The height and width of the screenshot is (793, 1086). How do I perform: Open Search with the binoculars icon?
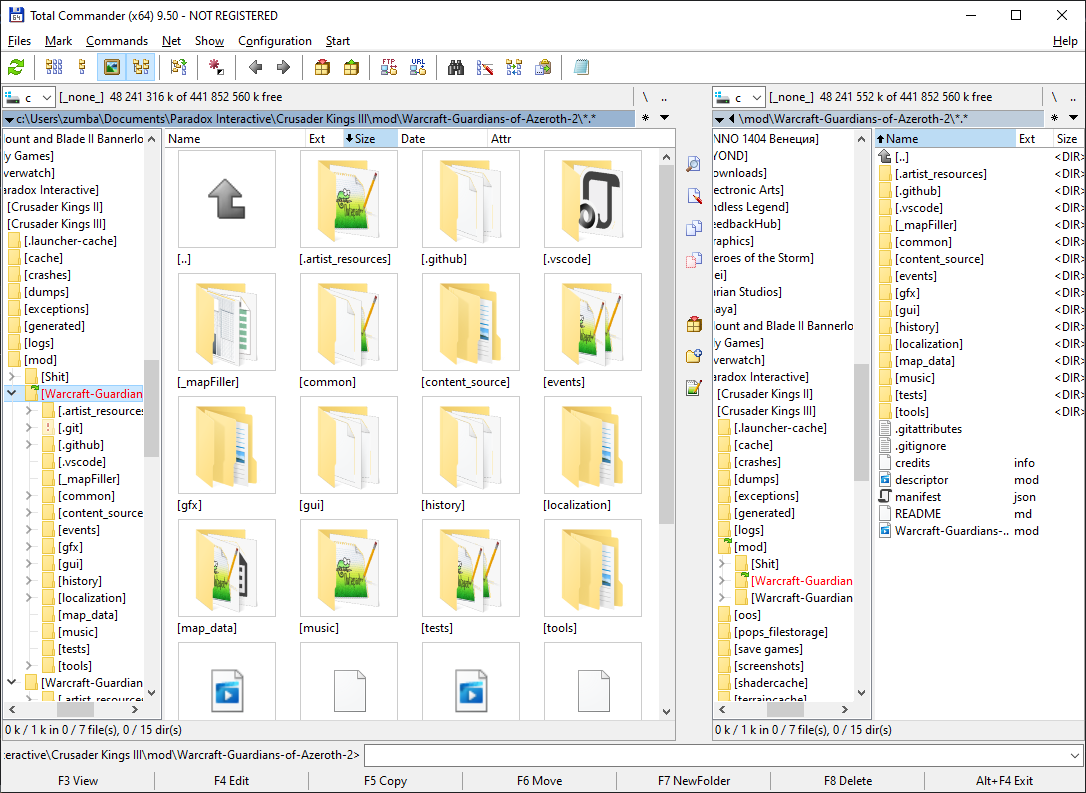click(456, 67)
